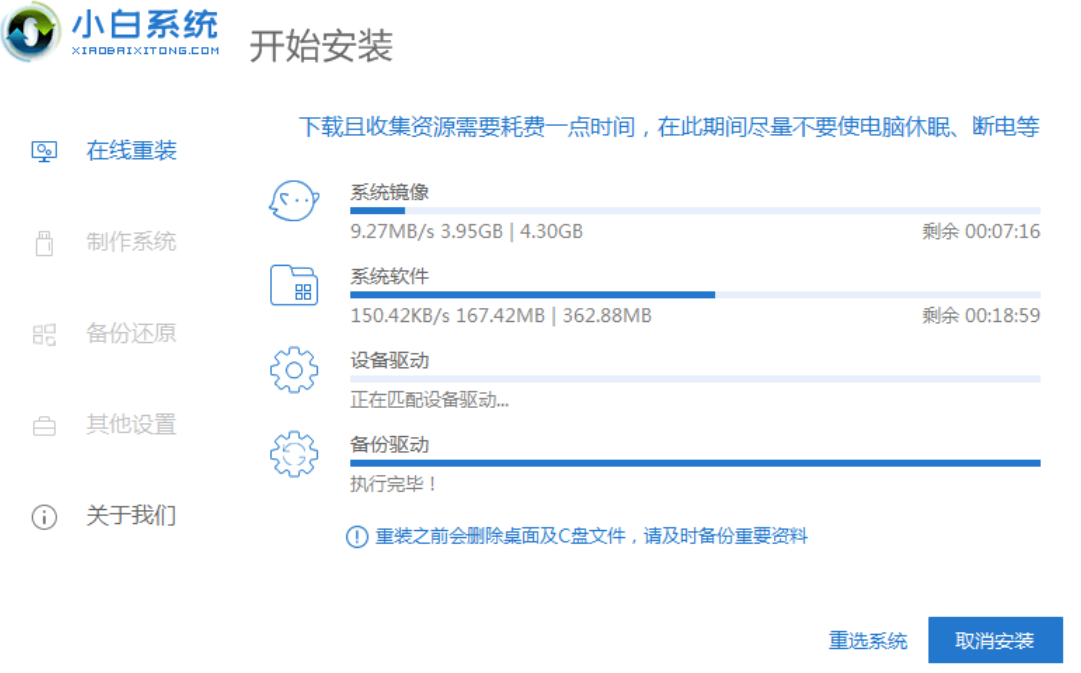Click the 系统镜像 download progress bar
Viewport: 1081px width, 673px height.
tap(694, 211)
